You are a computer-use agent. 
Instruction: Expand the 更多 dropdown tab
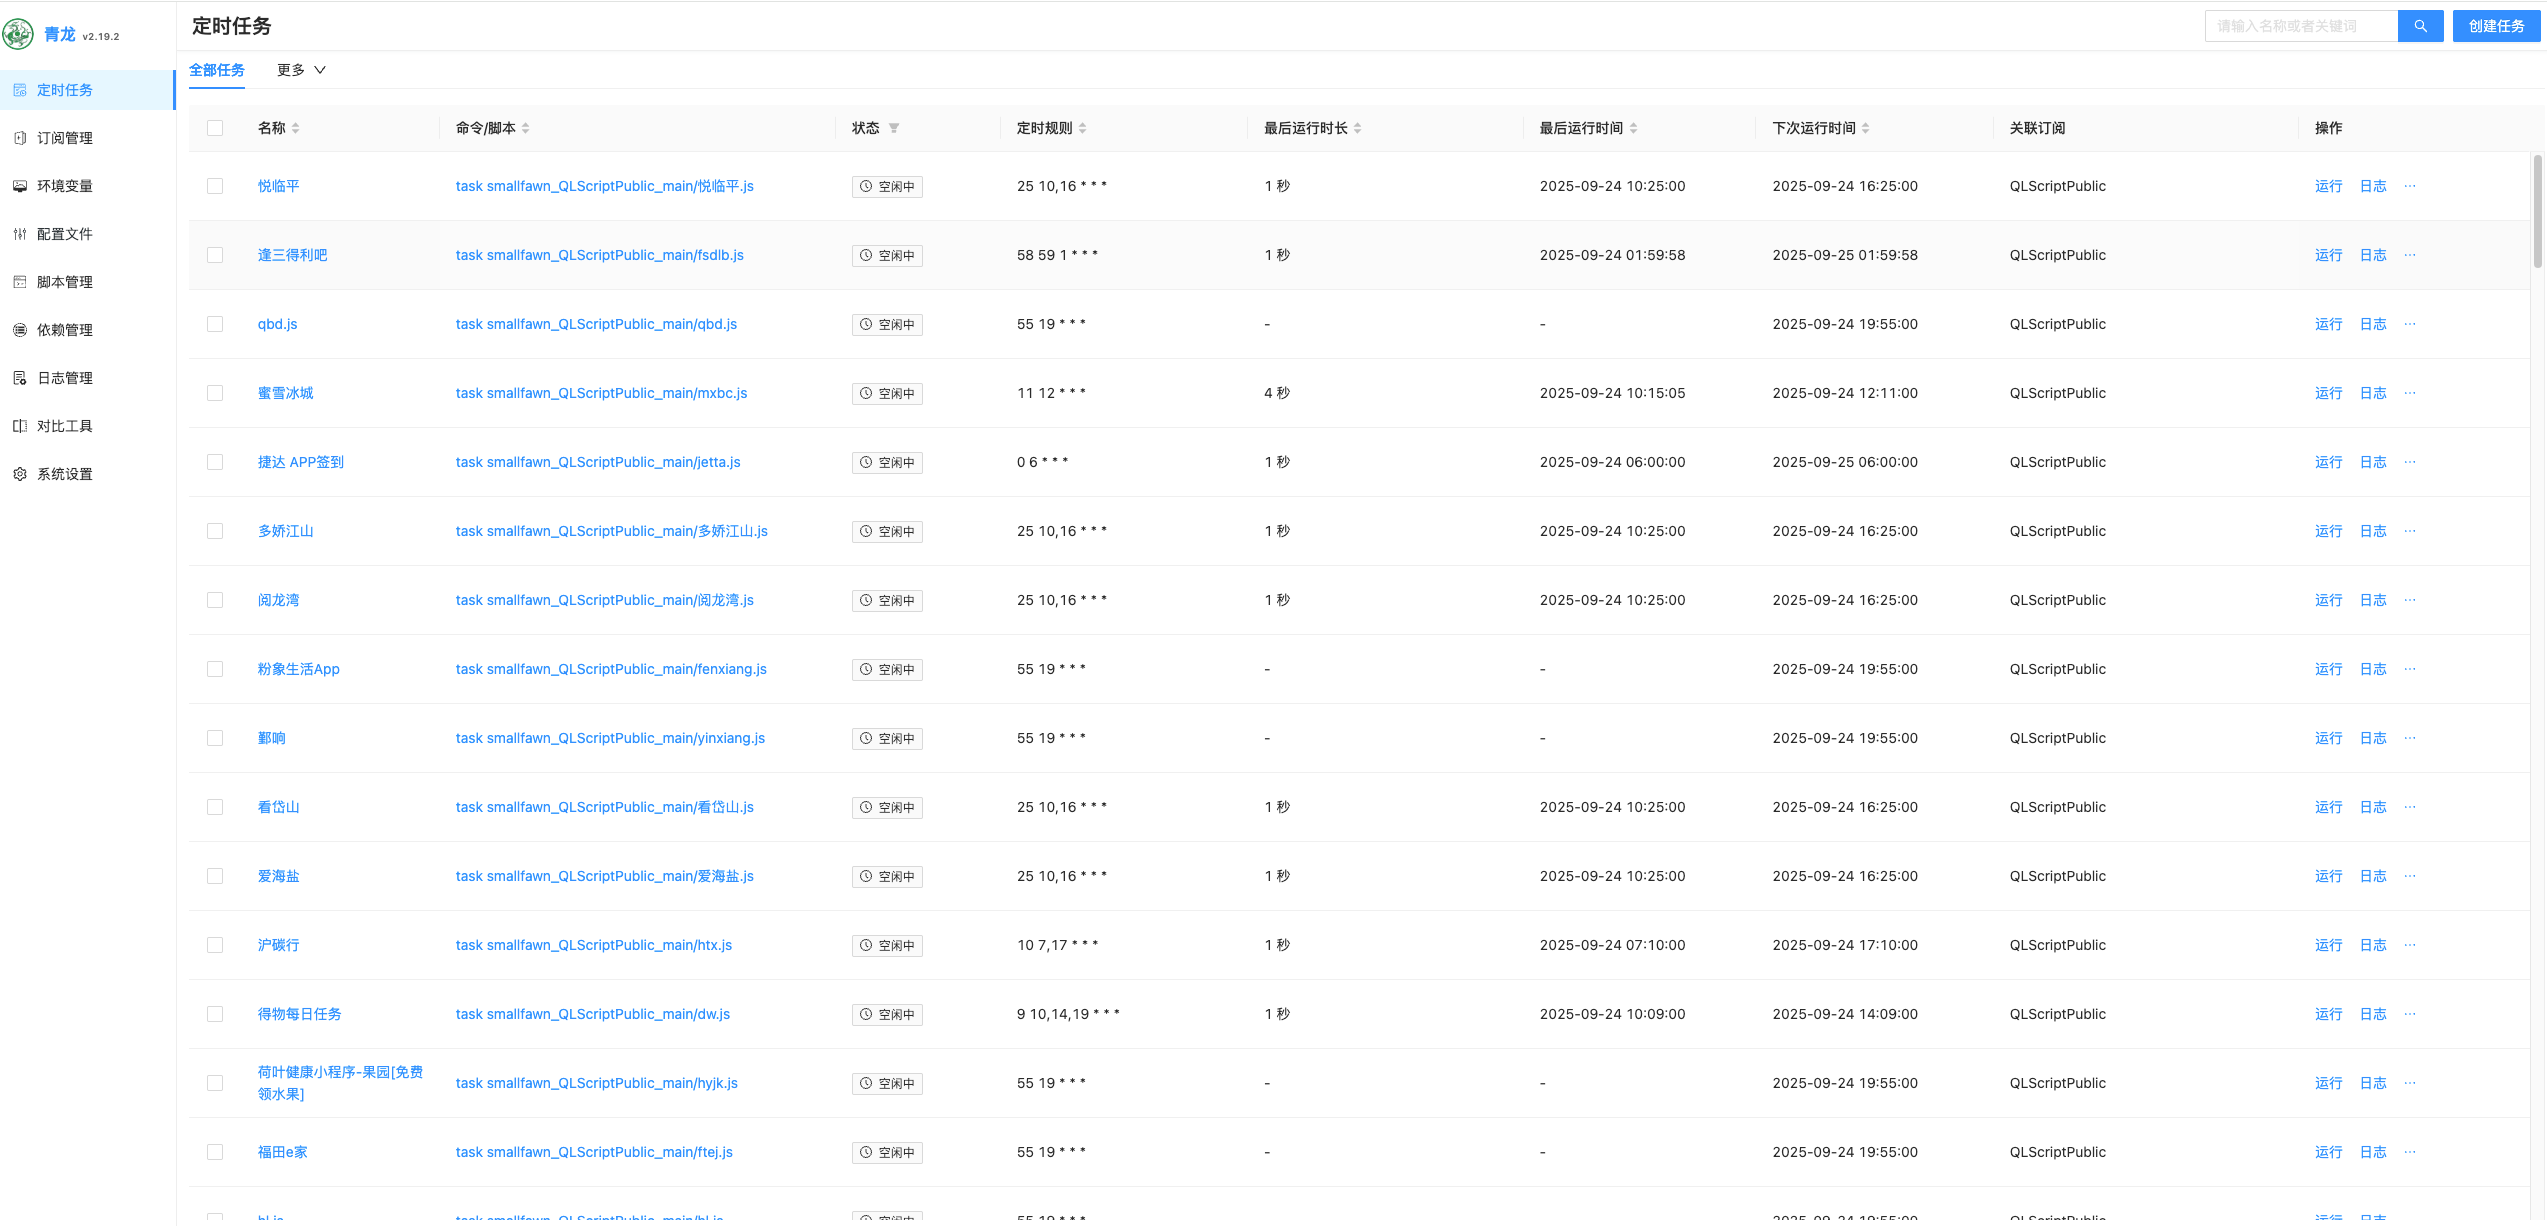point(301,70)
